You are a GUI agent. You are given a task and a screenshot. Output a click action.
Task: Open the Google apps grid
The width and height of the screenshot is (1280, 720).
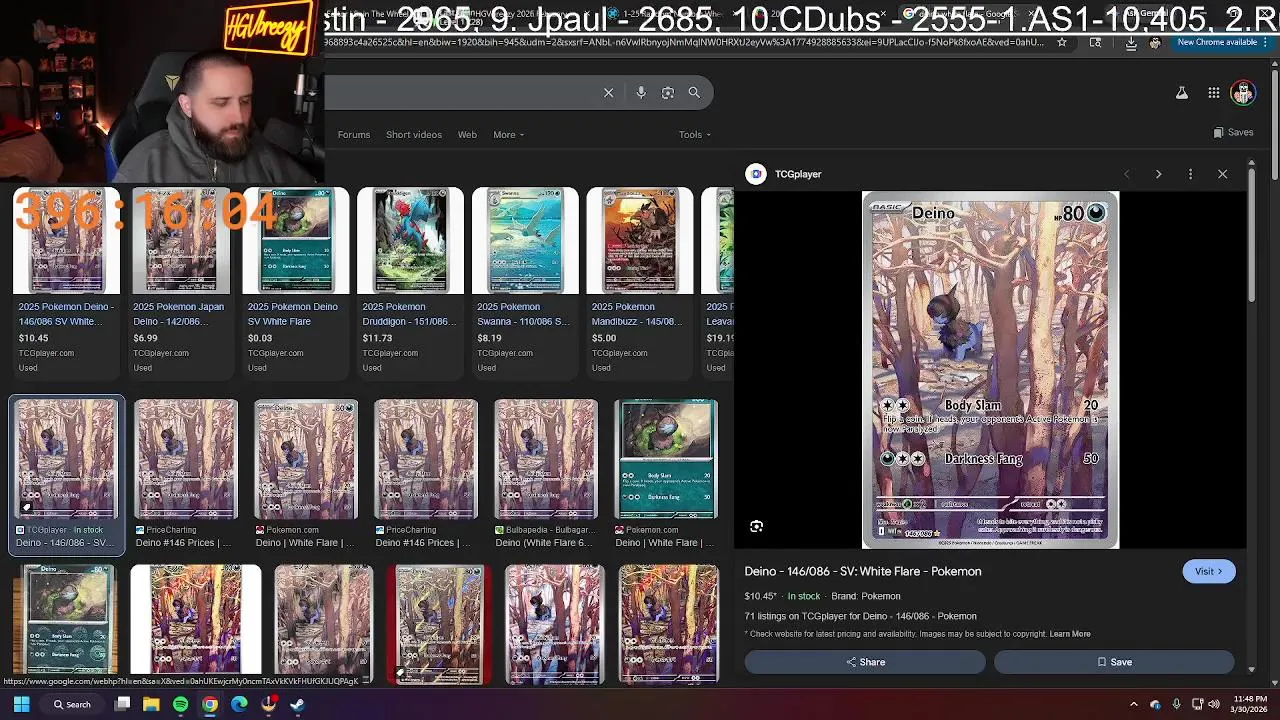[x=1213, y=93]
